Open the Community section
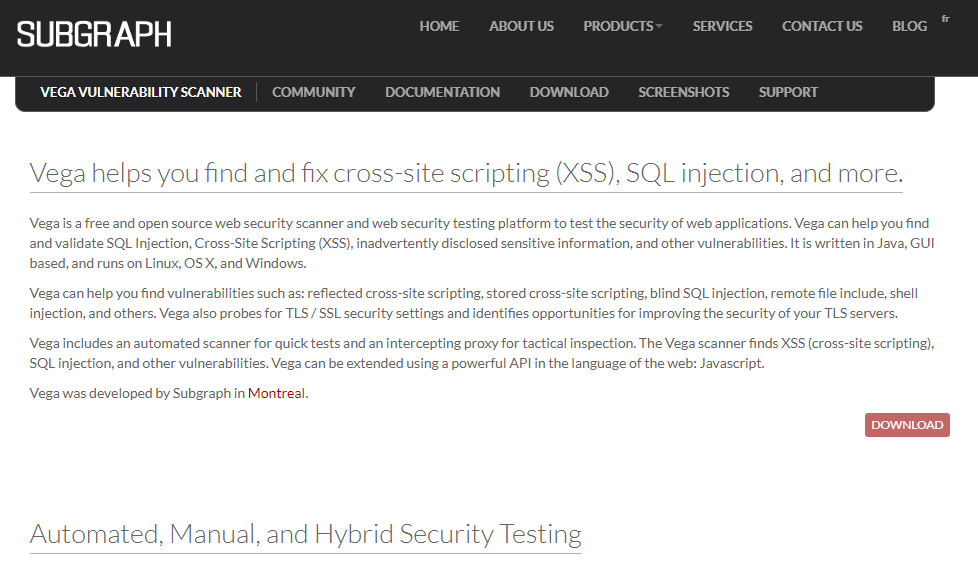Image resolution: width=978 pixels, height=562 pixels. coord(314,92)
